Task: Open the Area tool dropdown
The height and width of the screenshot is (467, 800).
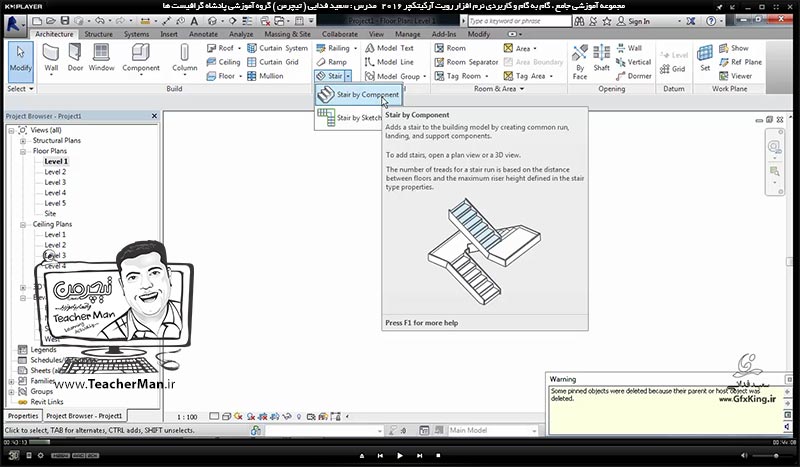Action: click(x=535, y=48)
